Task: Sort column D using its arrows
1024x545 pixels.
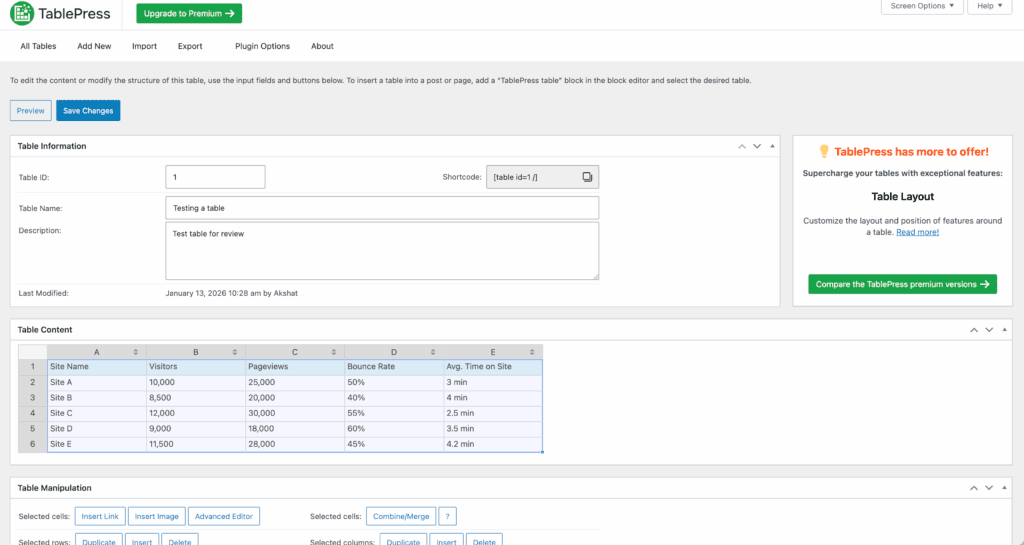Action: 433,352
